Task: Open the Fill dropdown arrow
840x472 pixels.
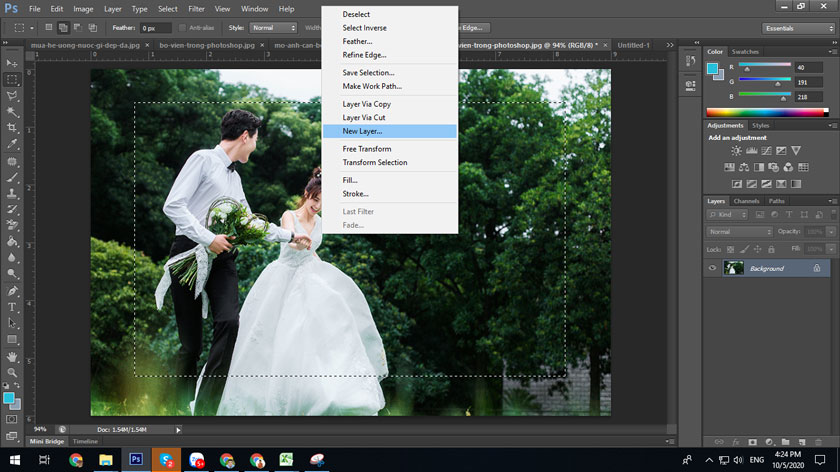Action: coord(831,249)
